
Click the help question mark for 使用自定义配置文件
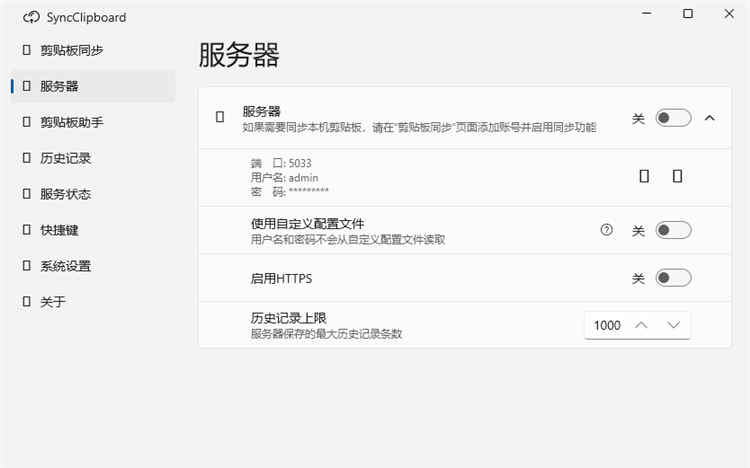607,230
